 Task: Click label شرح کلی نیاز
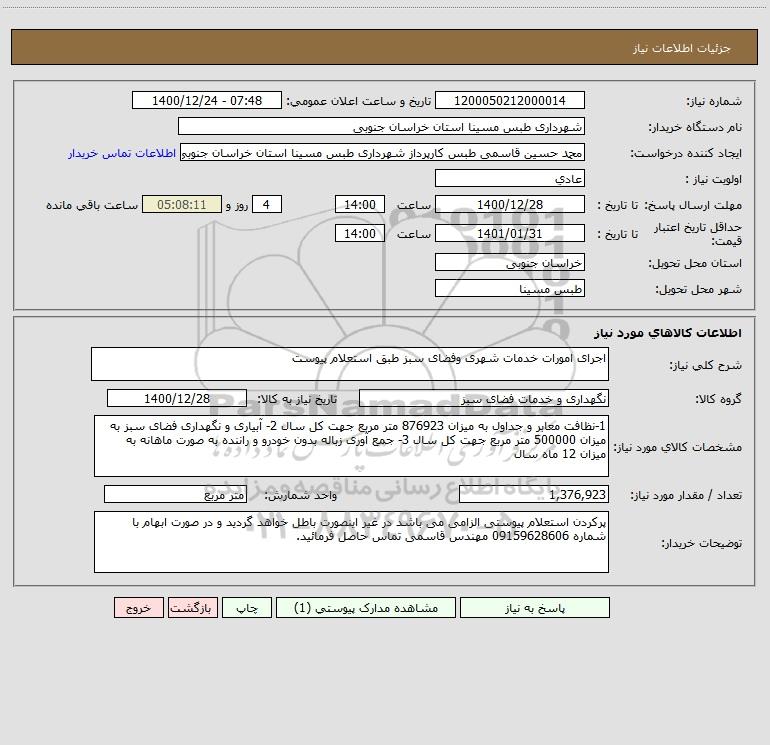pos(706,365)
